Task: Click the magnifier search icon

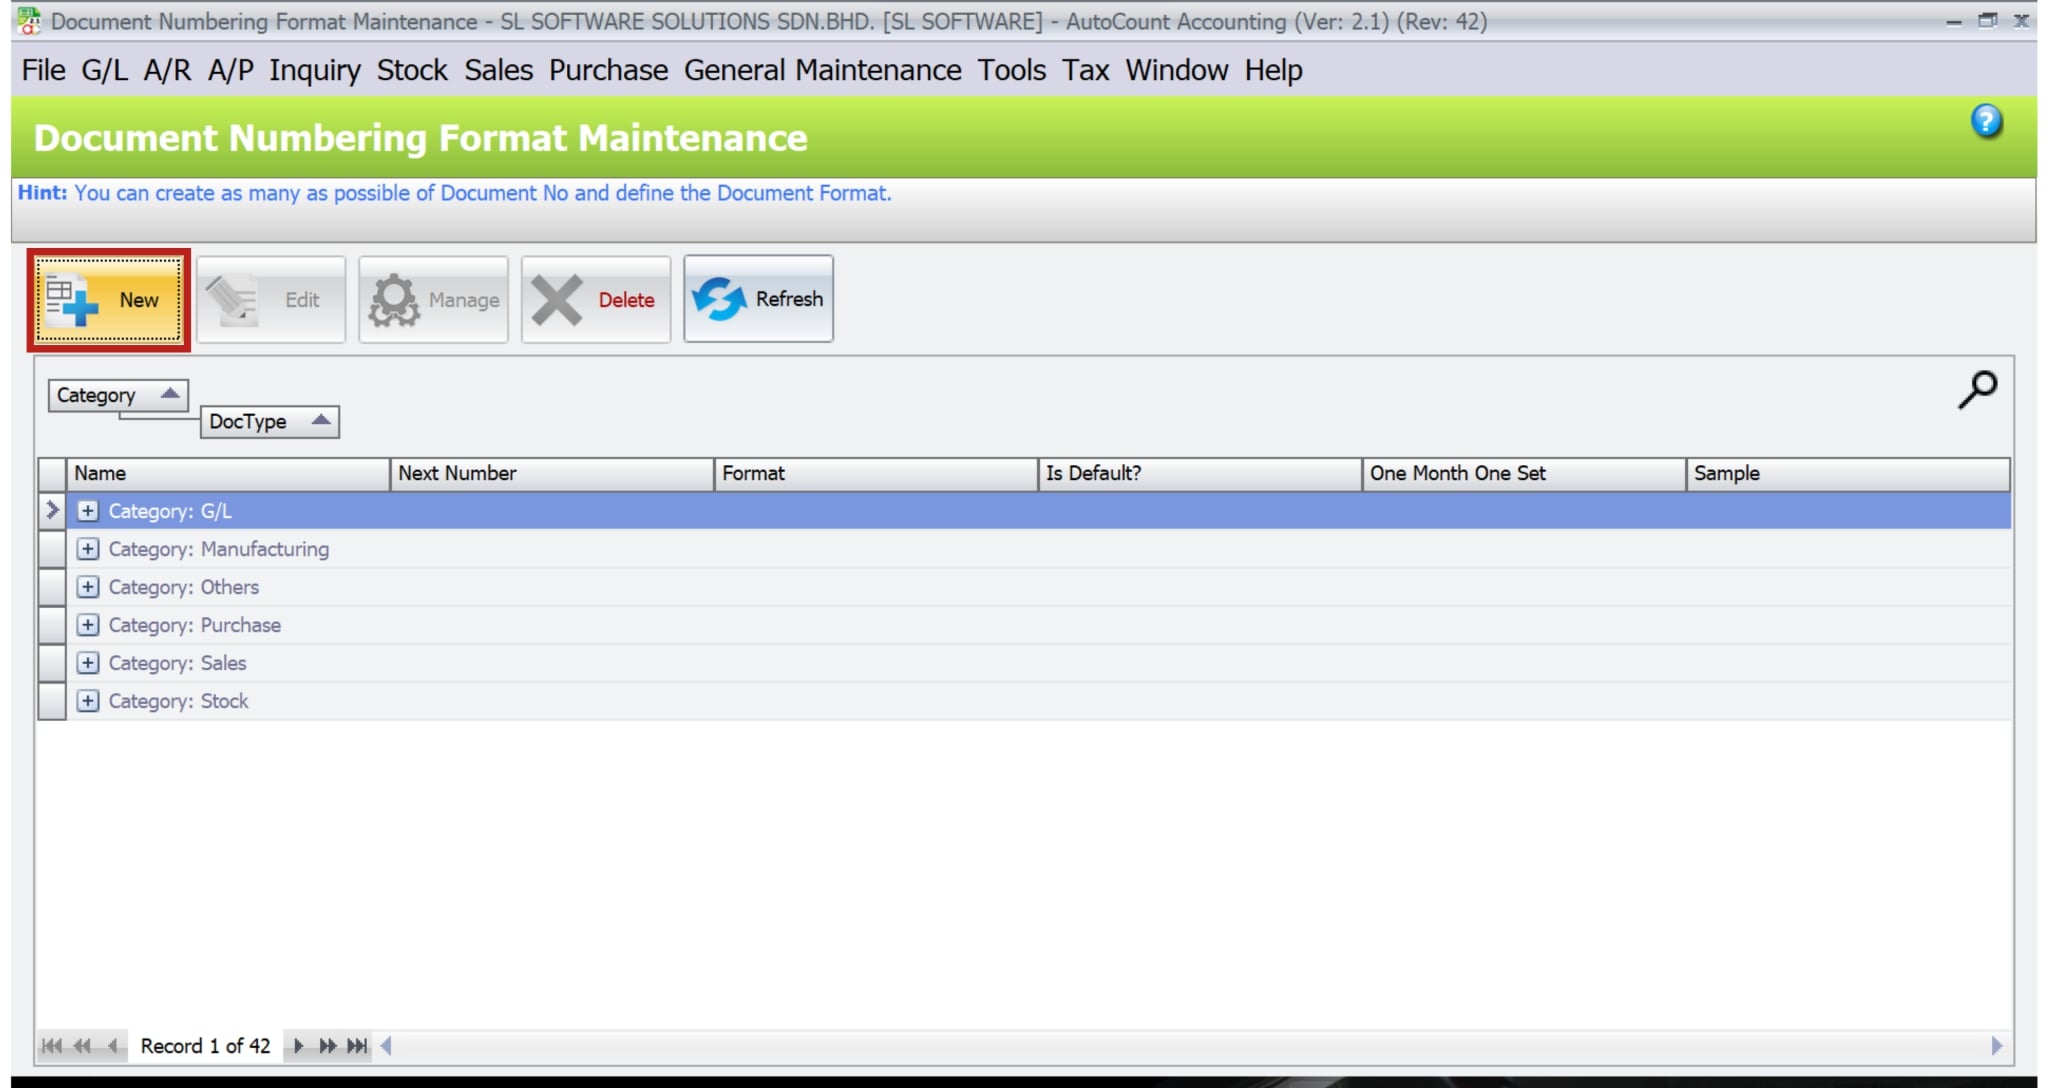Action: (x=1976, y=390)
